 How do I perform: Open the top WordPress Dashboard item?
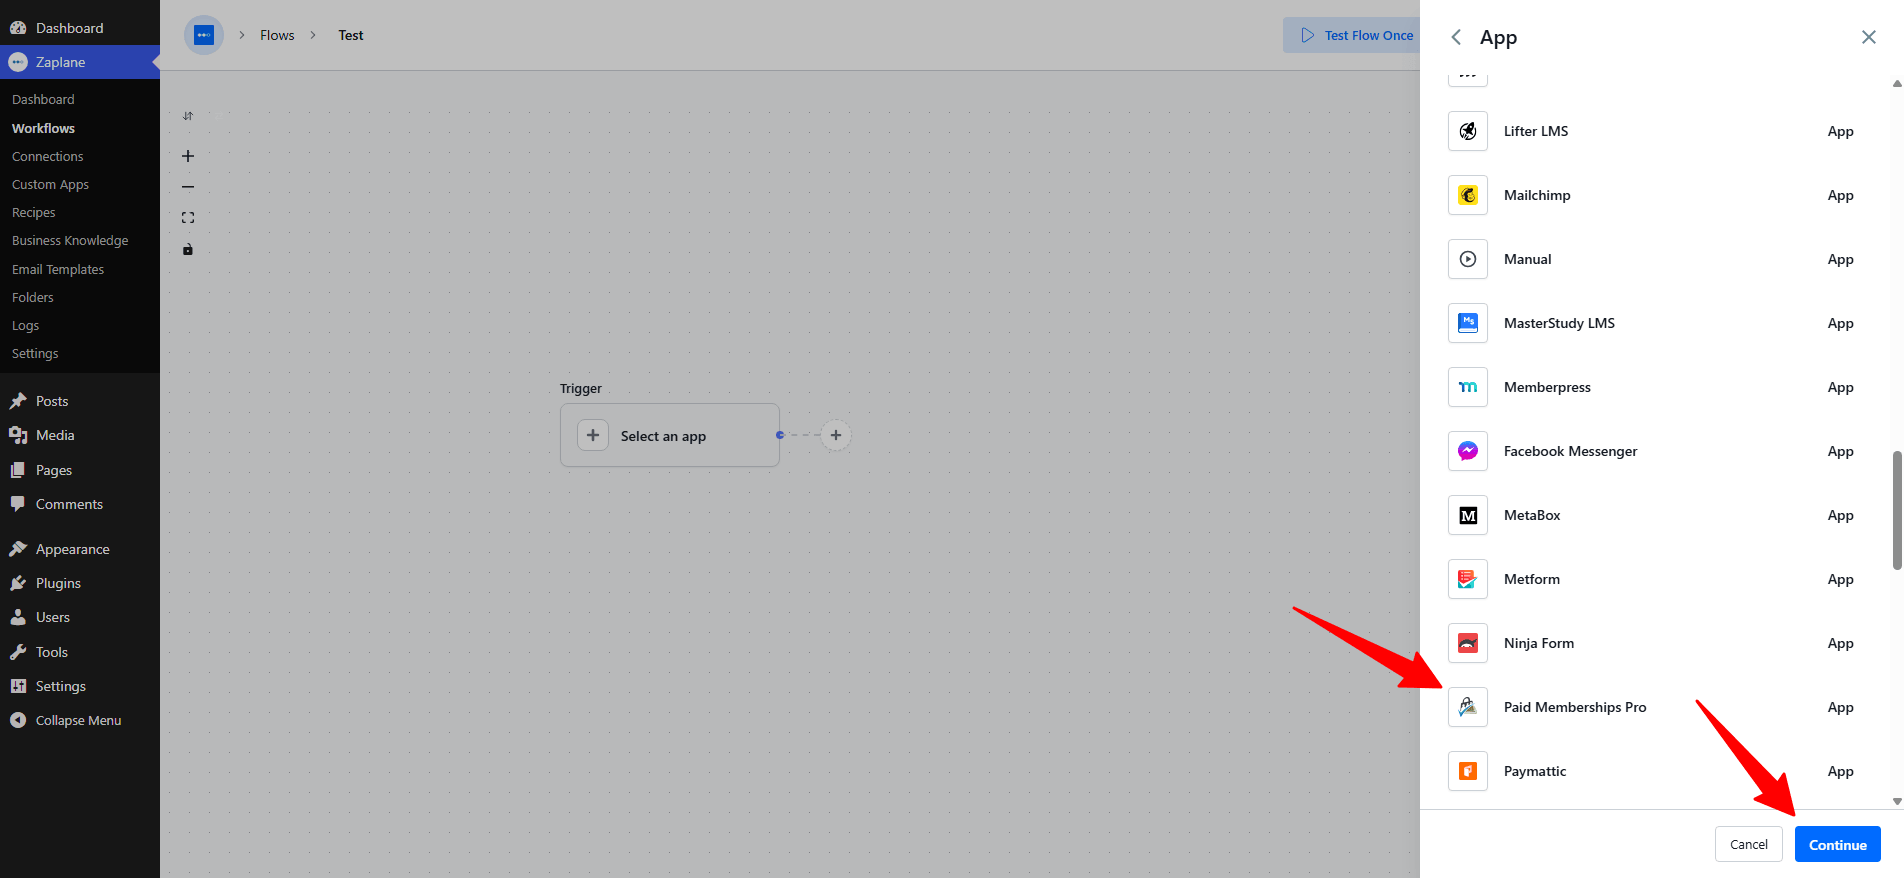pos(80,28)
